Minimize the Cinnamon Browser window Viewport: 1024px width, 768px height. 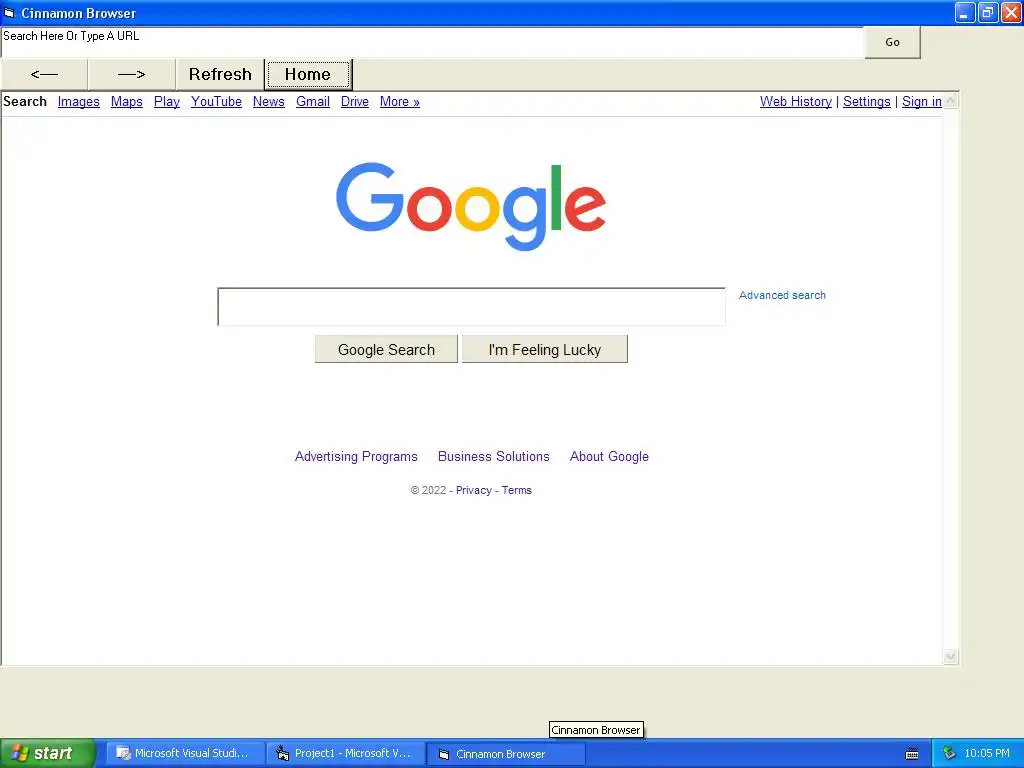coord(965,13)
